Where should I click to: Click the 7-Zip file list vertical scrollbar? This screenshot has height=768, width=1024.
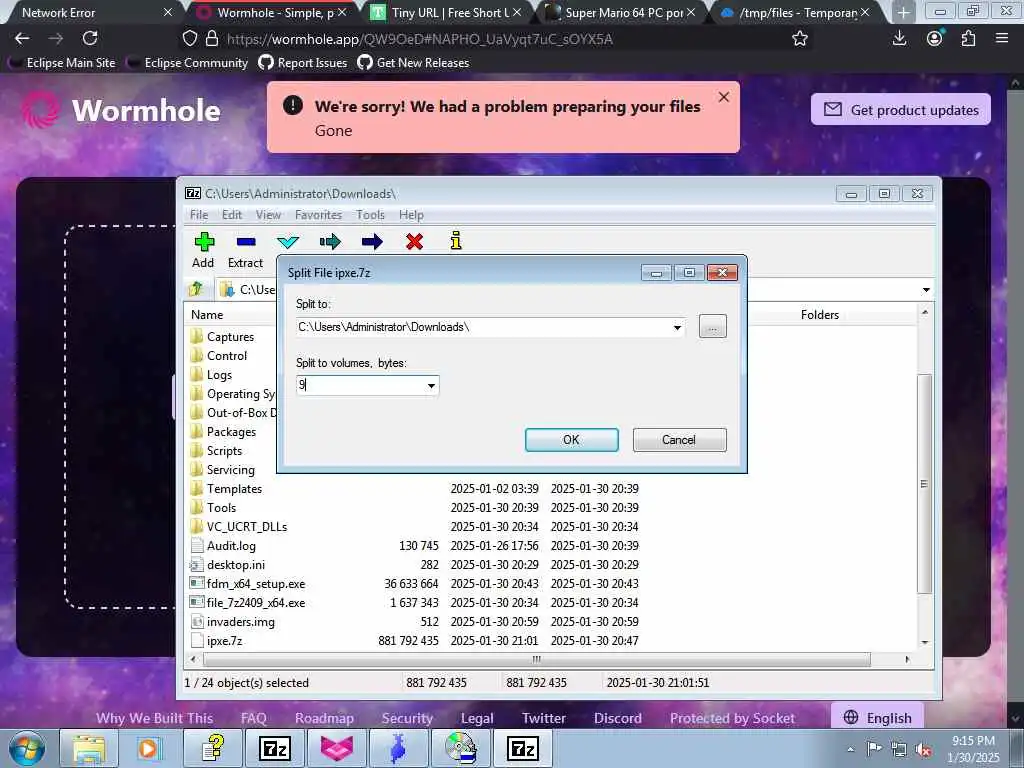pyautogui.click(x=924, y=483)
